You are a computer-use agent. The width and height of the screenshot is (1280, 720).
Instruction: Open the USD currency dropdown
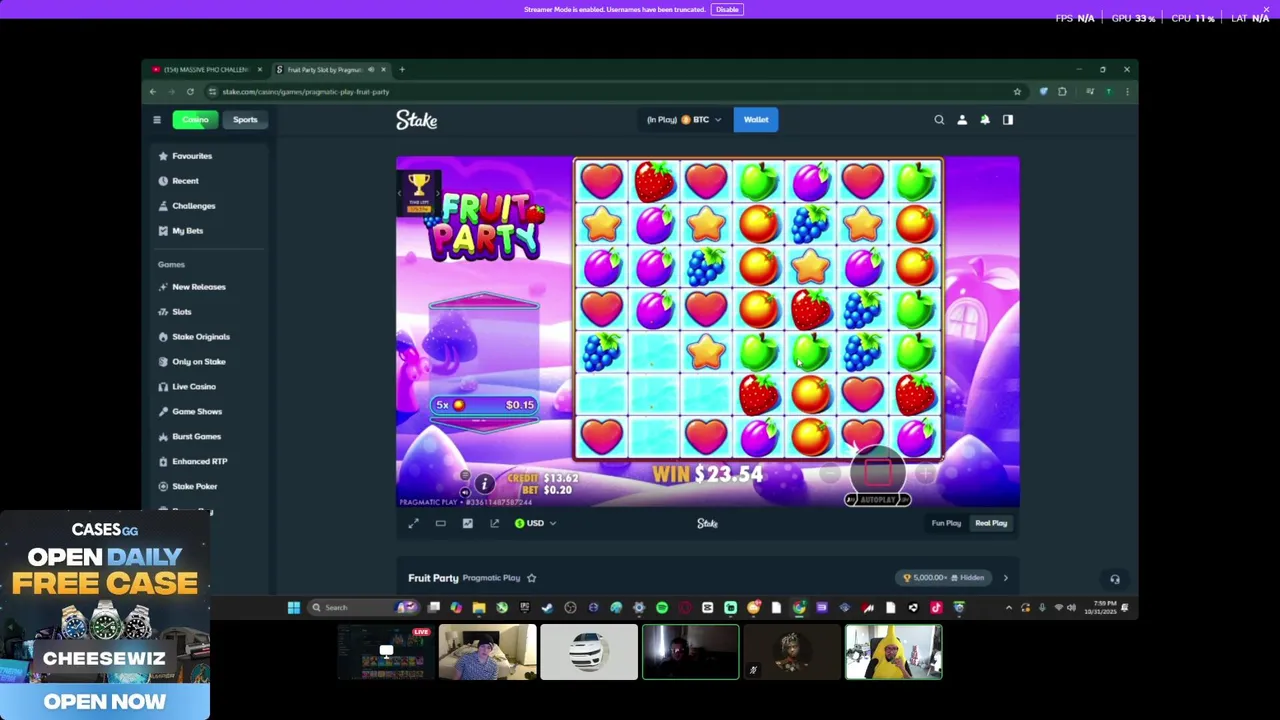pyautogui.click(x=536, y=523)
